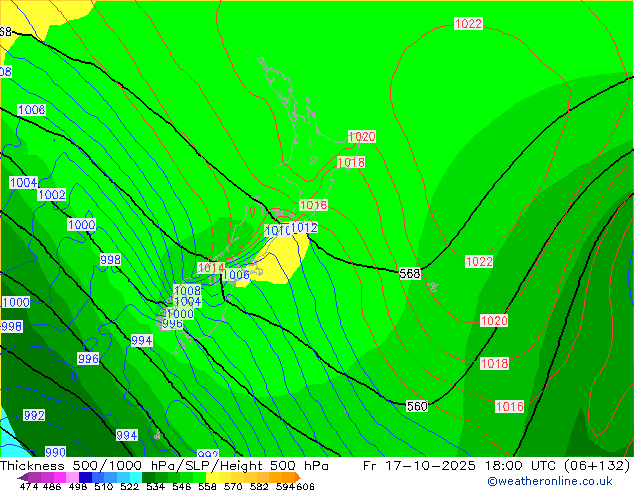Viewport: 634px width, 490px height.
Task: Pick the bright yellow legend swatch above 558
Action: [x=212, y=477]
